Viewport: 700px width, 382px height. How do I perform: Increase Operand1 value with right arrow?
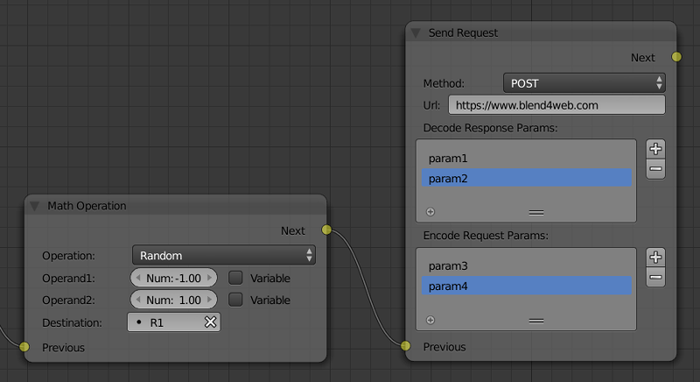(x=209, y=278)
